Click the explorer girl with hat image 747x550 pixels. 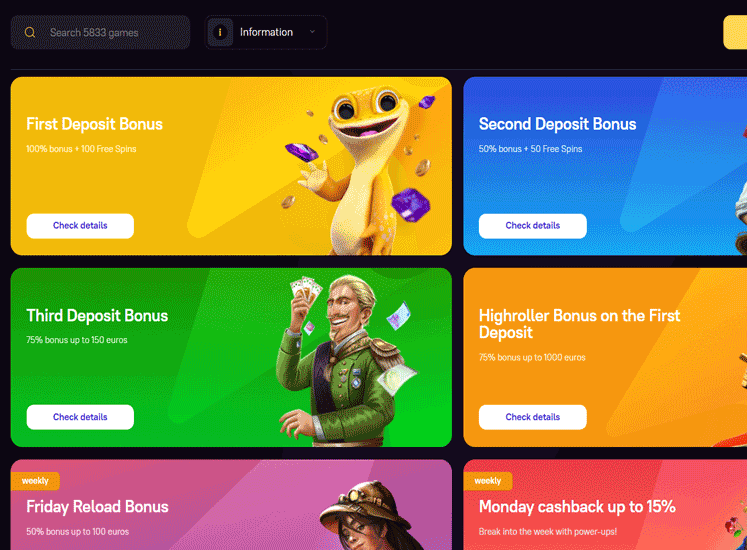(369, 516)
